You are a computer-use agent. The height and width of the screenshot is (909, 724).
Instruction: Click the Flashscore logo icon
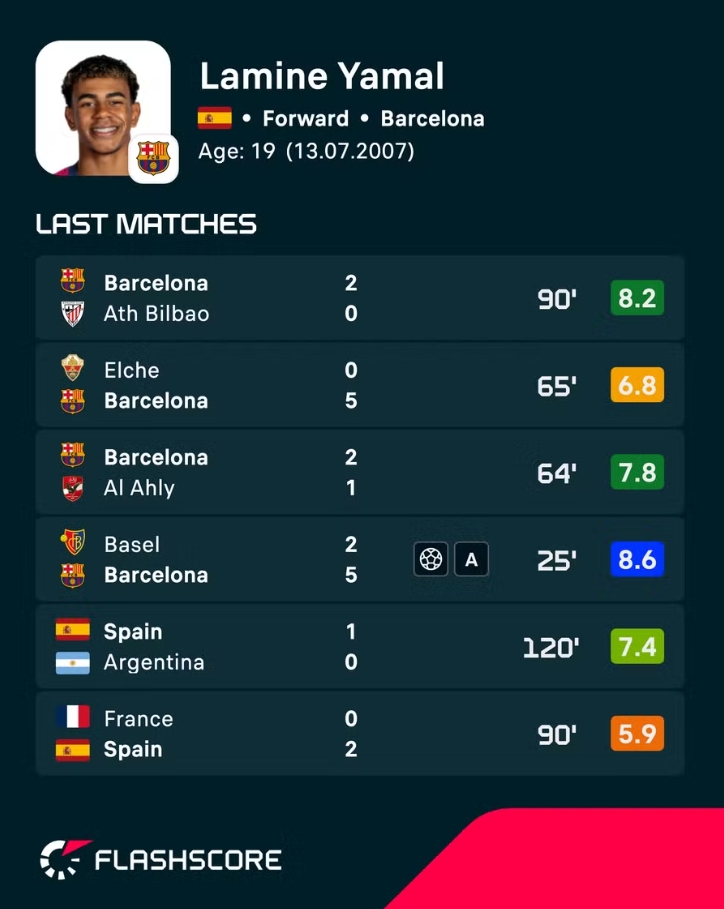[65, 859]
